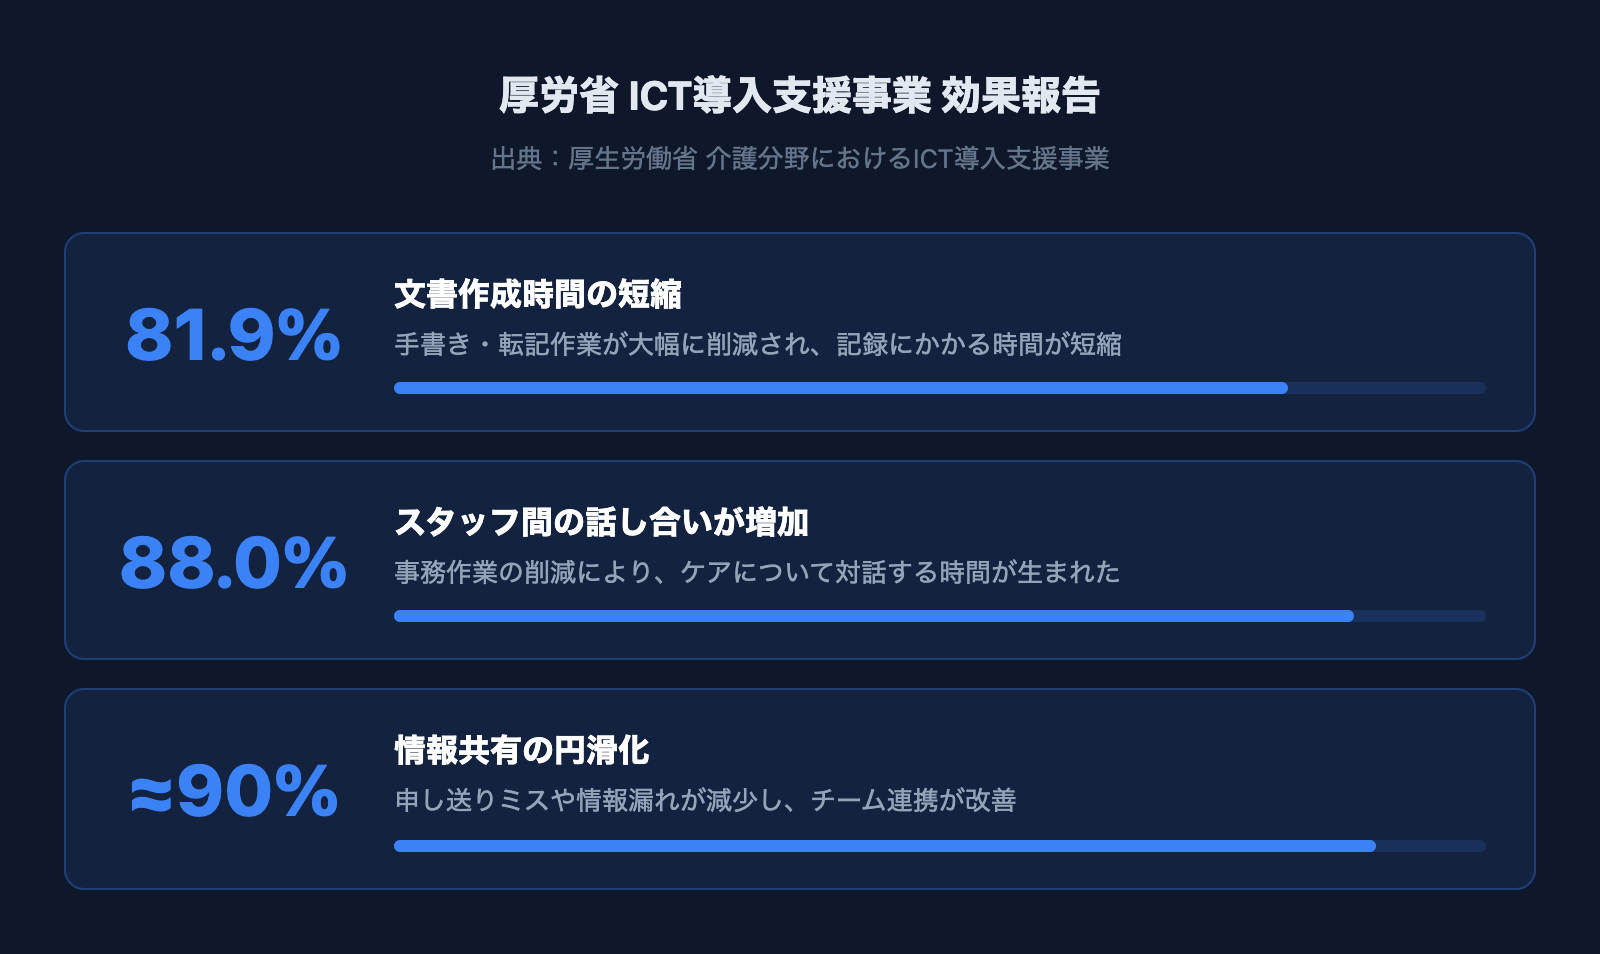Click the heading 文書作成時間の短縮

[x=538, y=294]
